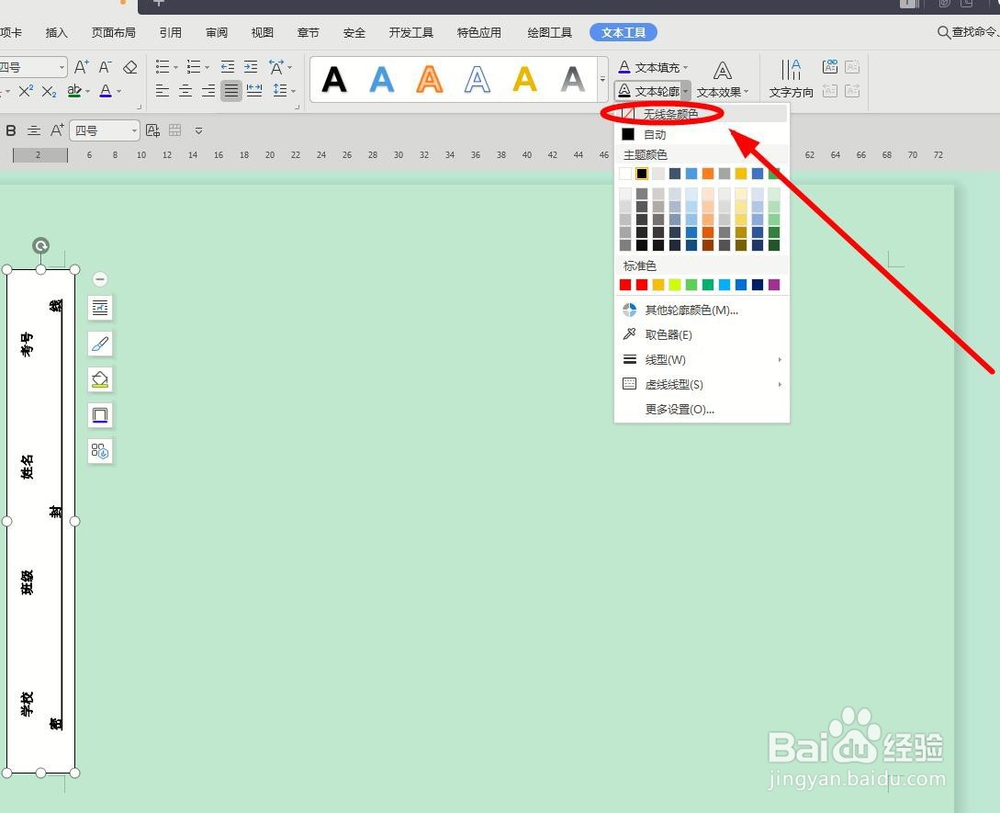1000x813 pixels.
Task: Apply yellow WordArt preset style
Action: 525,80
